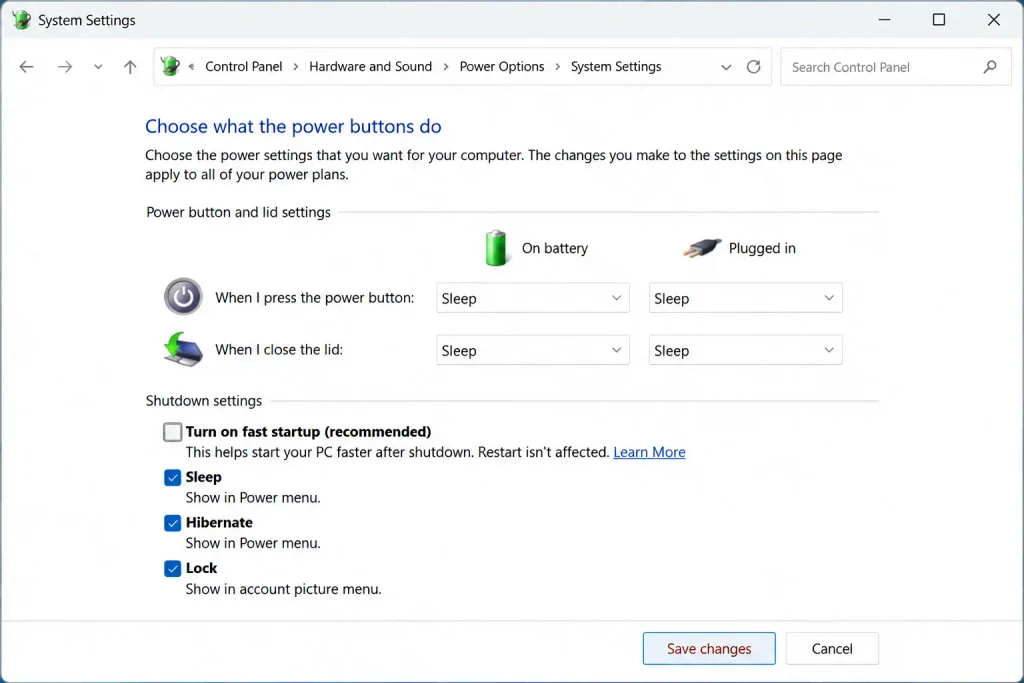This screenshot has height=683, width=1024.
Task: Go back using the back arrow
Action: pos(26,67)
